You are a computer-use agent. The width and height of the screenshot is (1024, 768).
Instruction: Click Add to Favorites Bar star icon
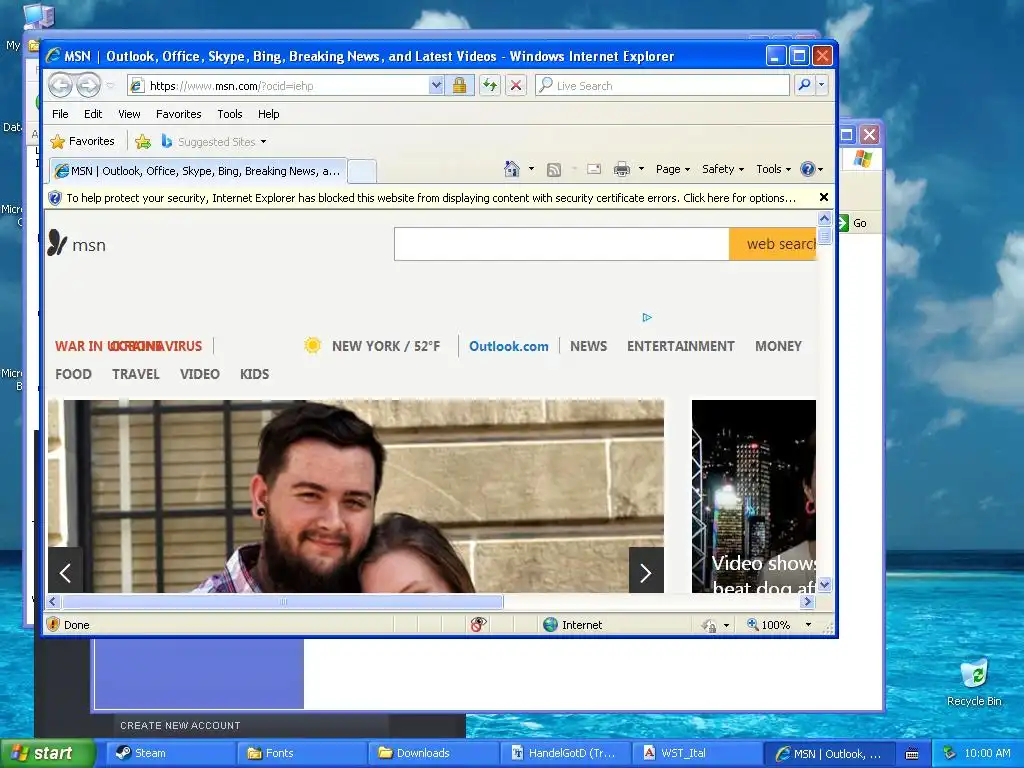point(143,141)
